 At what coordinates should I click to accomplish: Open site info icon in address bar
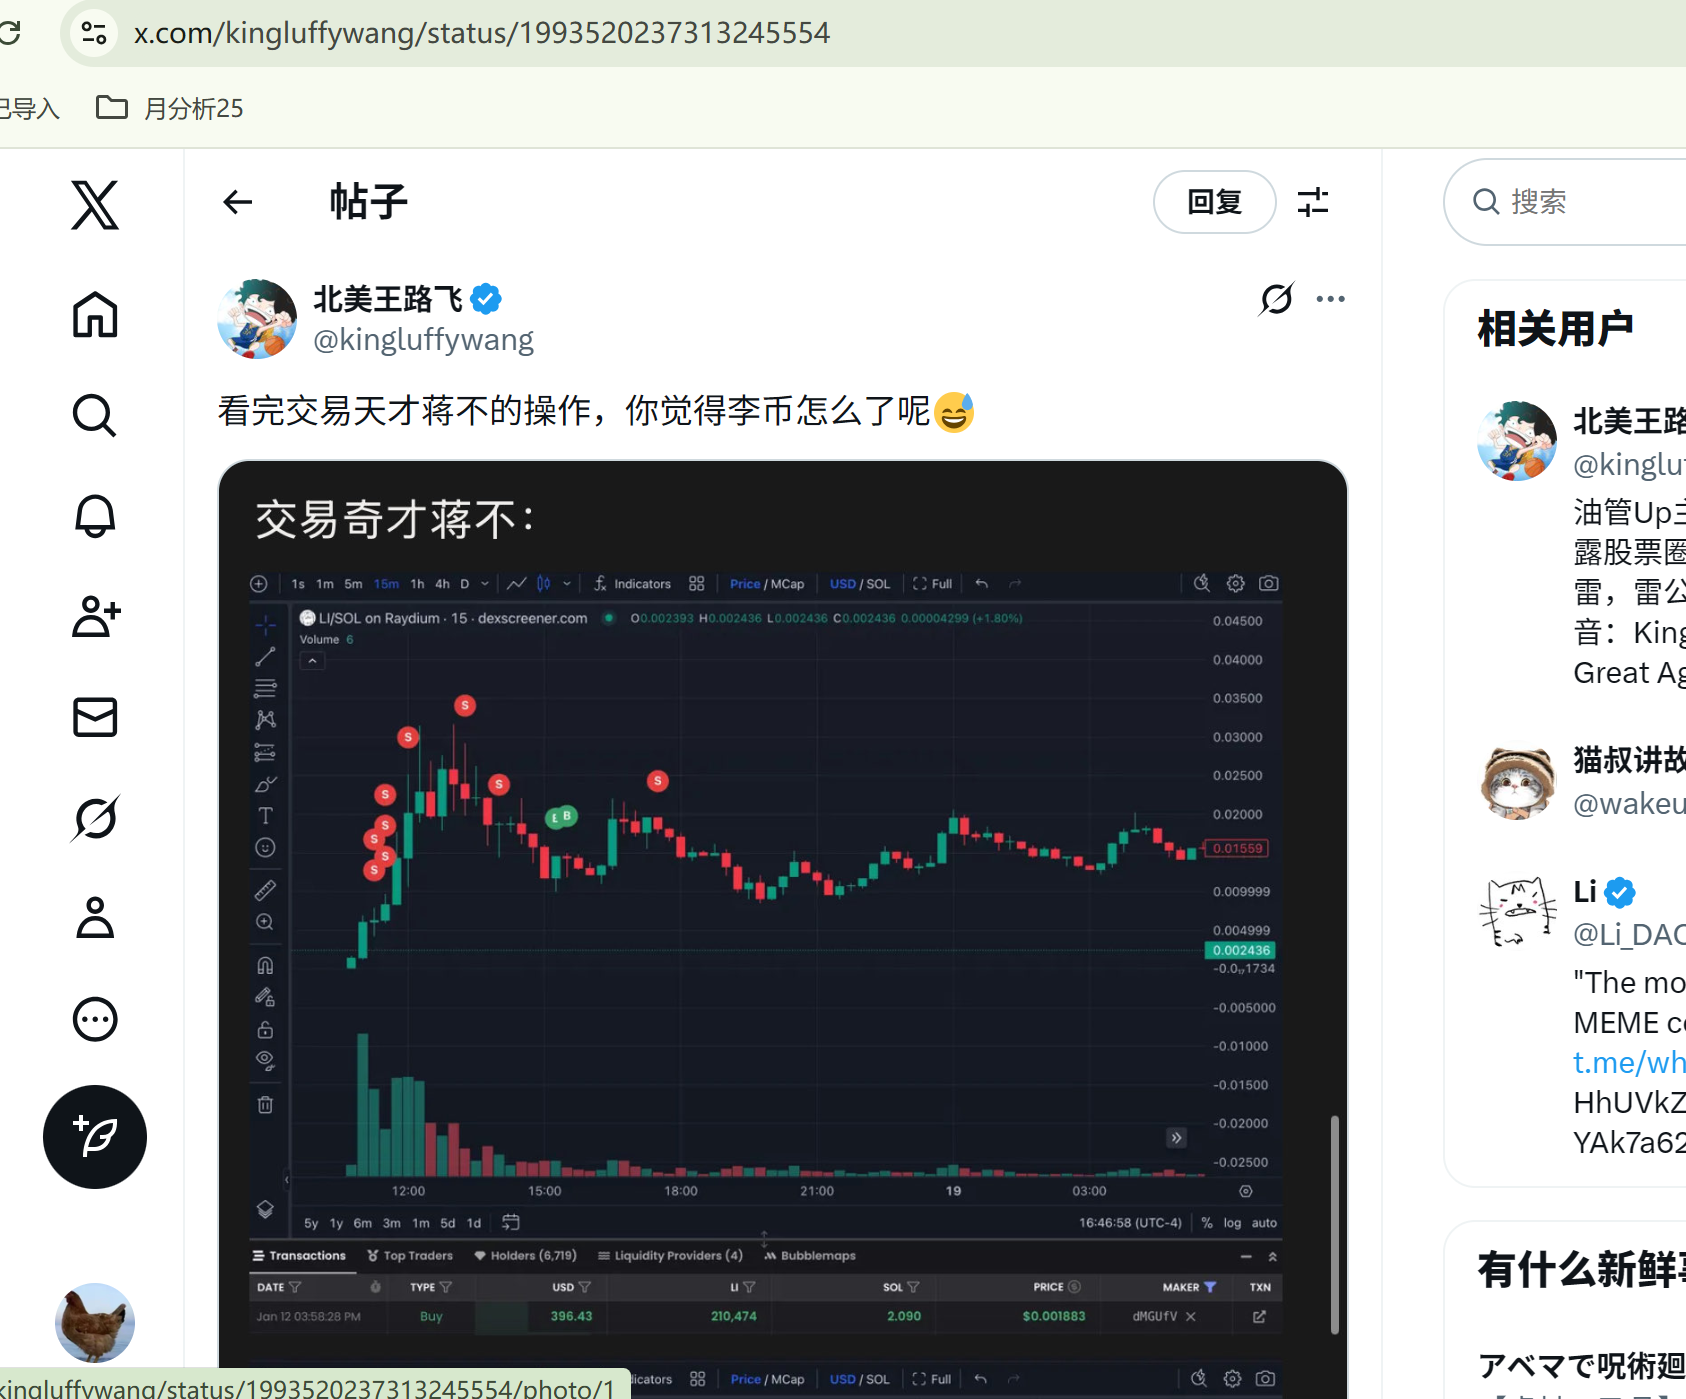click(94, 33)
